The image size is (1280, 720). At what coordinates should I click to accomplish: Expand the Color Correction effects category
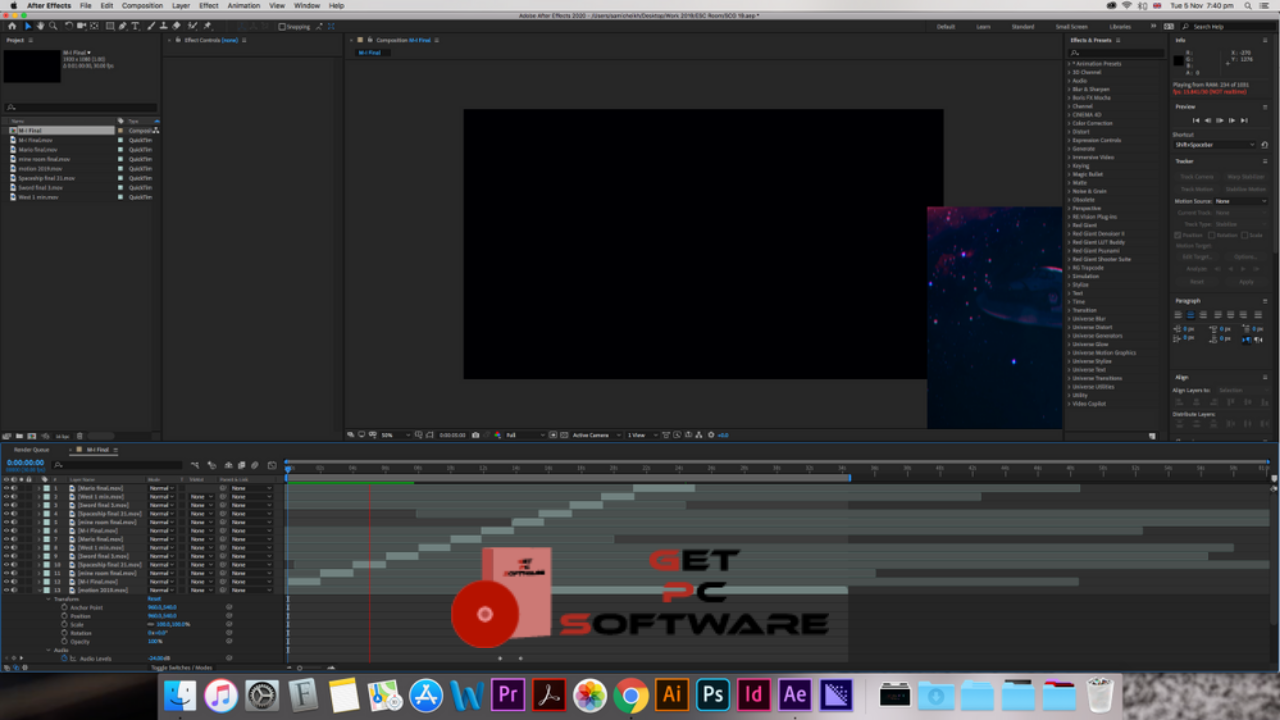click(1069, 123)
